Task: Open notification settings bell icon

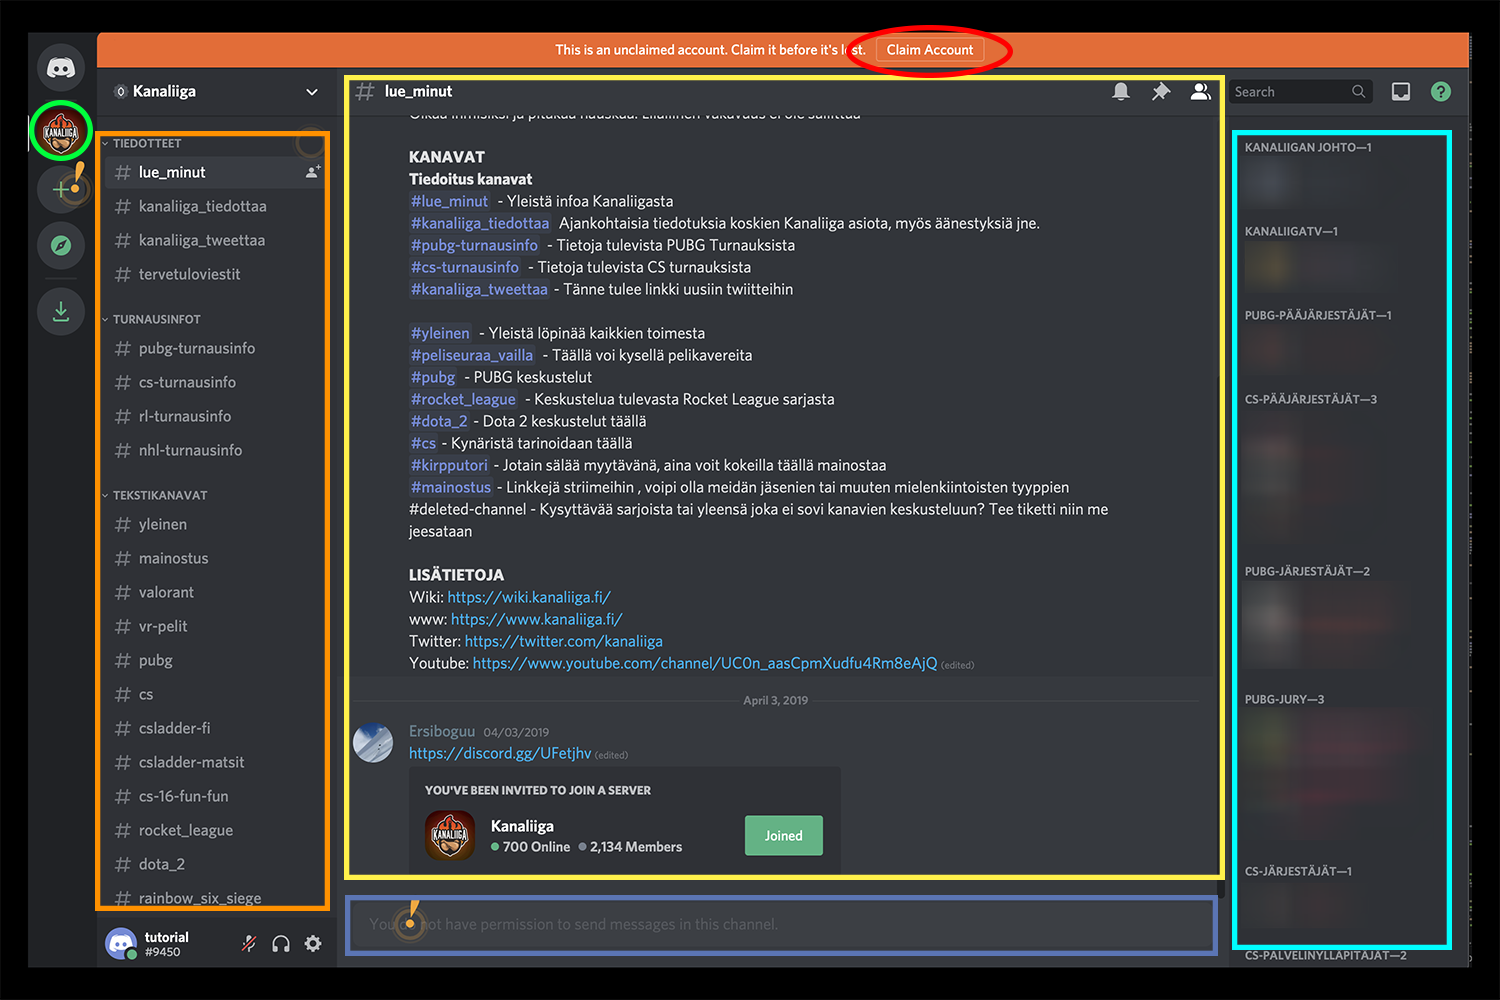Action: (x=1121, y=92)
